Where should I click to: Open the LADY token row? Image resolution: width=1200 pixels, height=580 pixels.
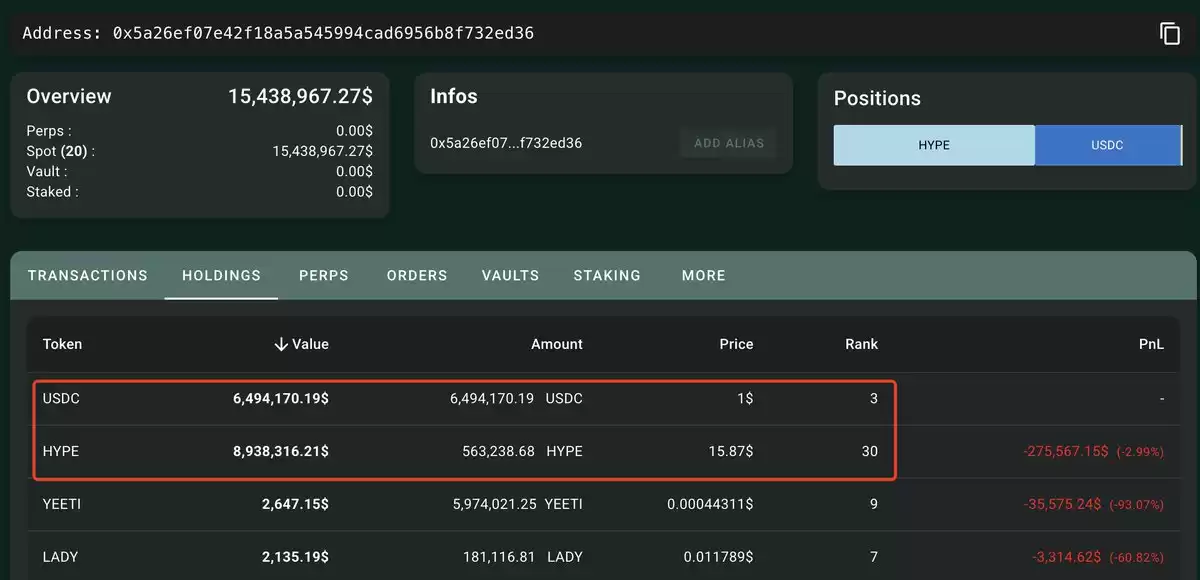coord(604,555)
